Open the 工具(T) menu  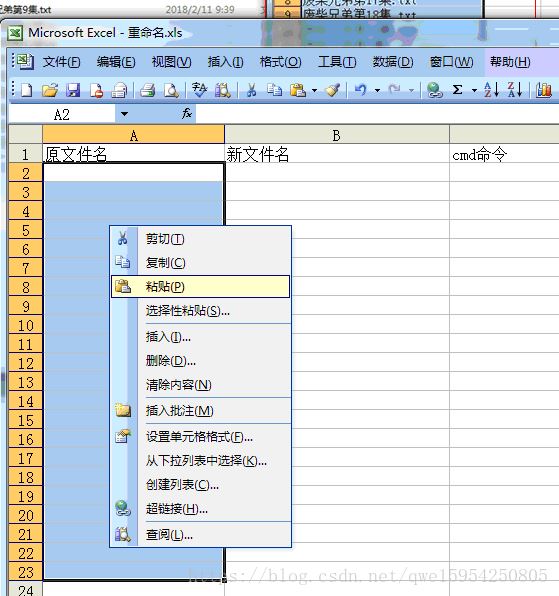pyautogui.click(x=337, y=62)
